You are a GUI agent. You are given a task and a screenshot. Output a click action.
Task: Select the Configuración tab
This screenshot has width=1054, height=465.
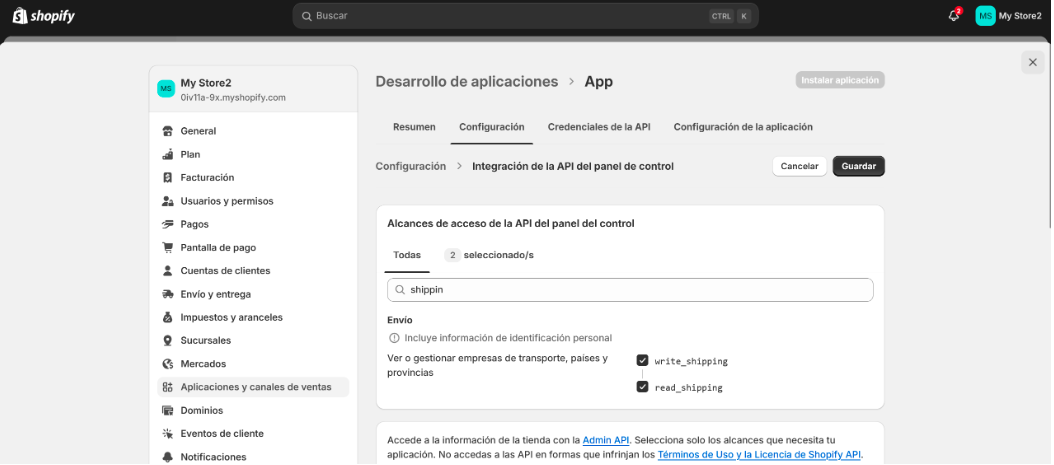491,127
